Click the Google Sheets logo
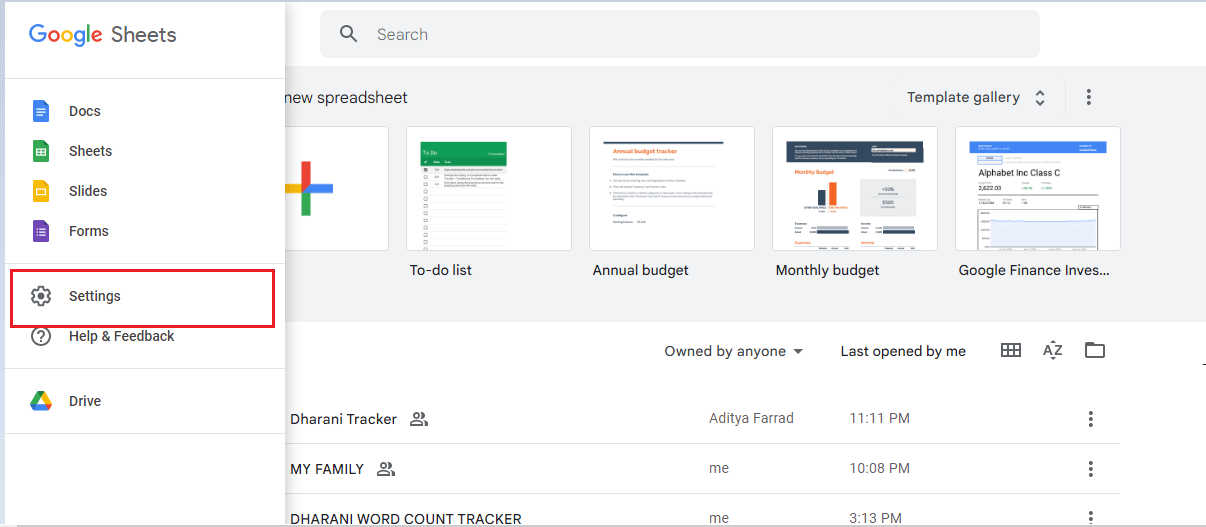Viewport: 1206px width, 527px height. [x=103, y=35]
